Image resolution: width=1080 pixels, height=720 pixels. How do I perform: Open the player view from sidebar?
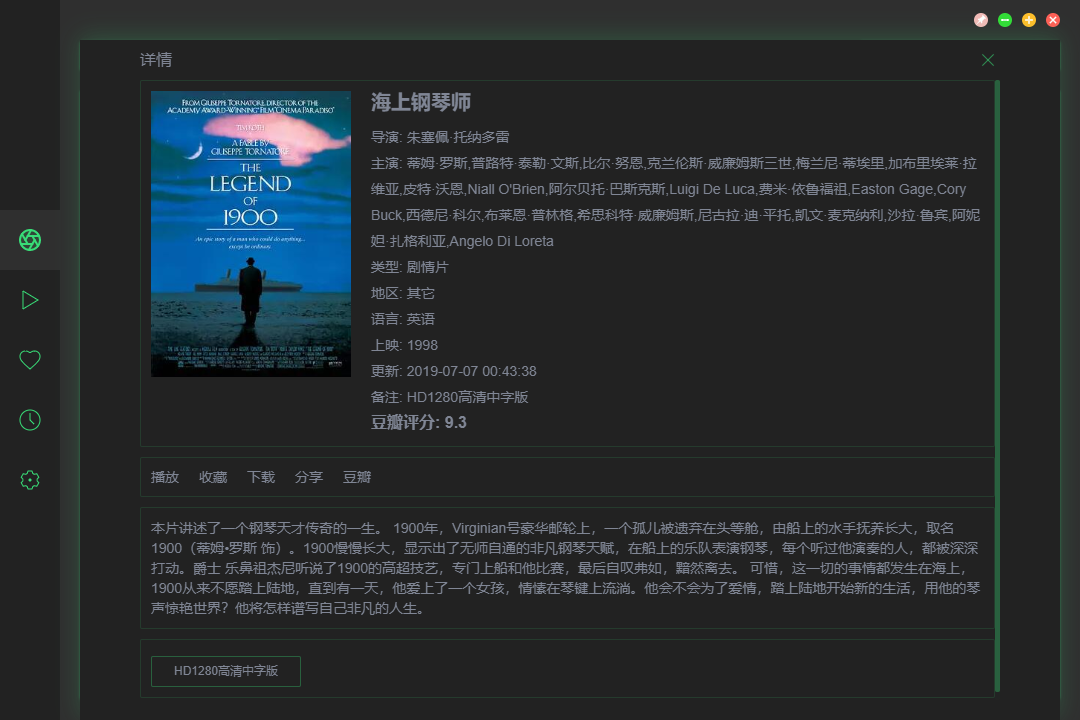30,300
